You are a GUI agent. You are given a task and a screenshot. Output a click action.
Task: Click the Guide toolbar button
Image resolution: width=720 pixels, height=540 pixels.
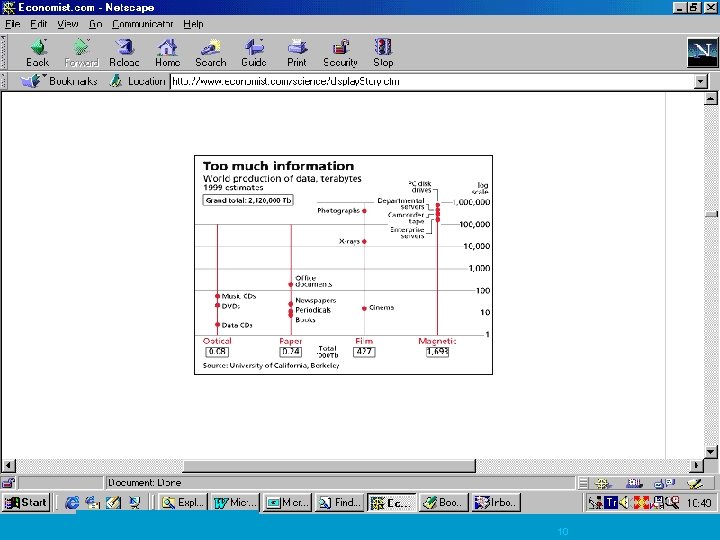(x=254, y=53)
